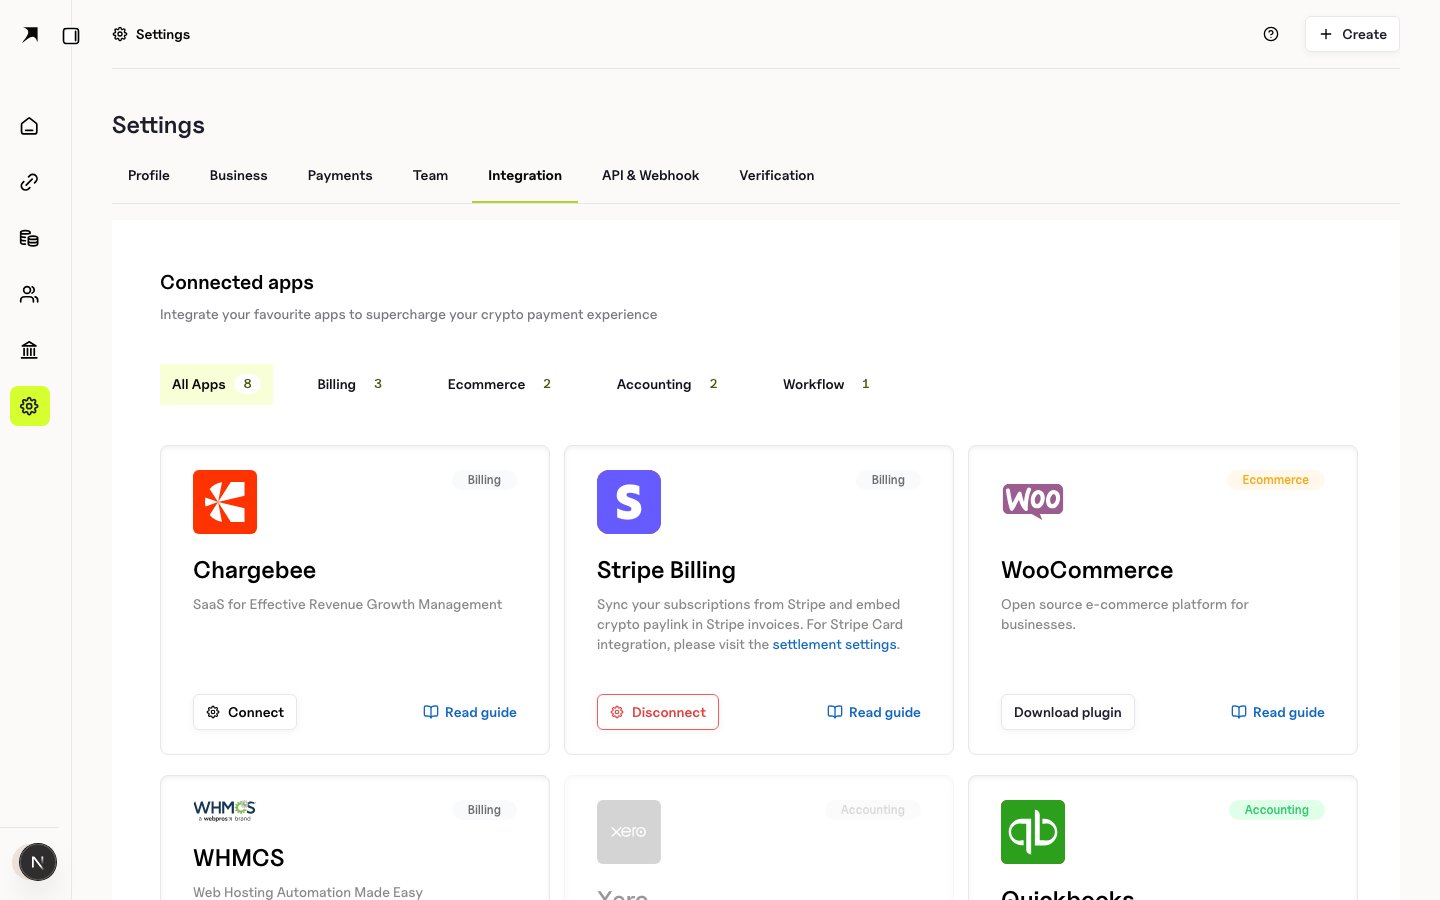Image resolution: width=1440 pixels, height=900 pixels.
Task: Click the WooCommerce logo
Action: 1033,501
